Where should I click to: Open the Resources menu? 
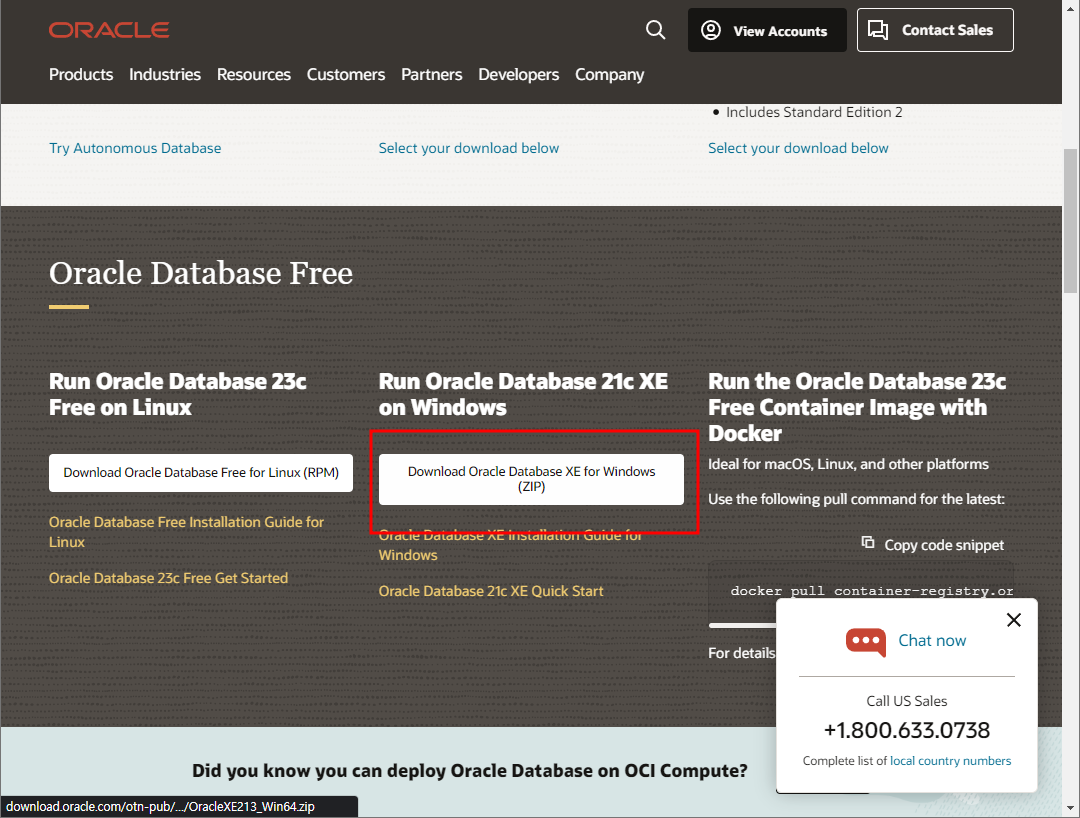253,74
